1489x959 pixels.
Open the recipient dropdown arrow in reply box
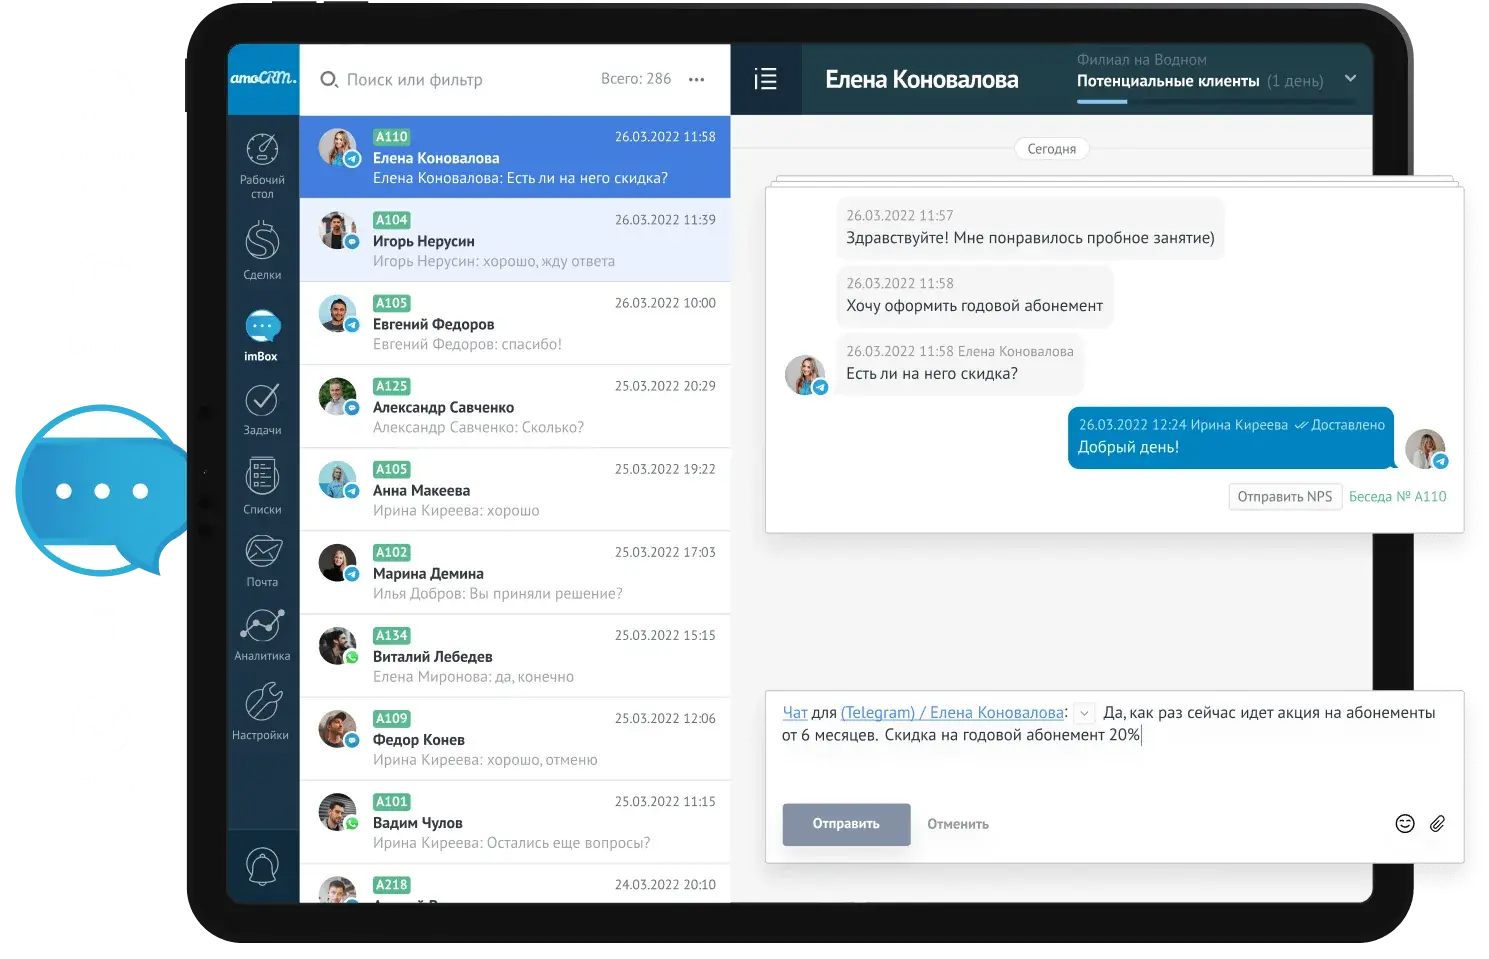click(x=1084, y=713)
